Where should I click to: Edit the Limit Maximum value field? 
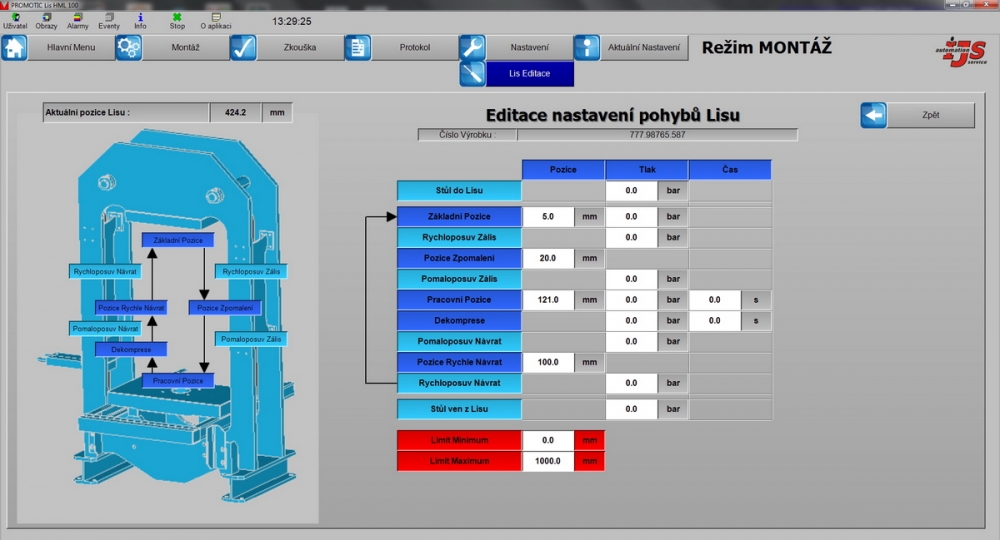548,462
